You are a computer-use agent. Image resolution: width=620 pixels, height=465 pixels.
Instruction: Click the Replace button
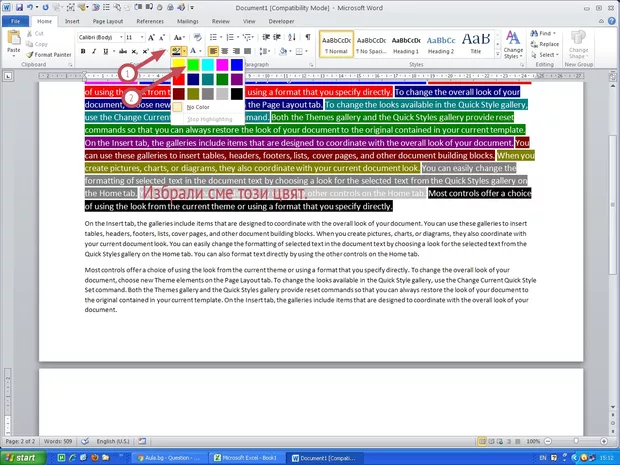547,44
